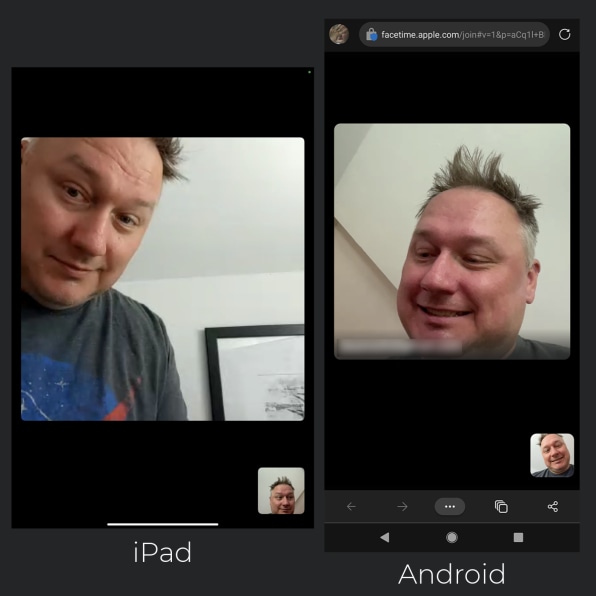Tap the Android main video tile

pyautogui.click(x=452, y=241)
